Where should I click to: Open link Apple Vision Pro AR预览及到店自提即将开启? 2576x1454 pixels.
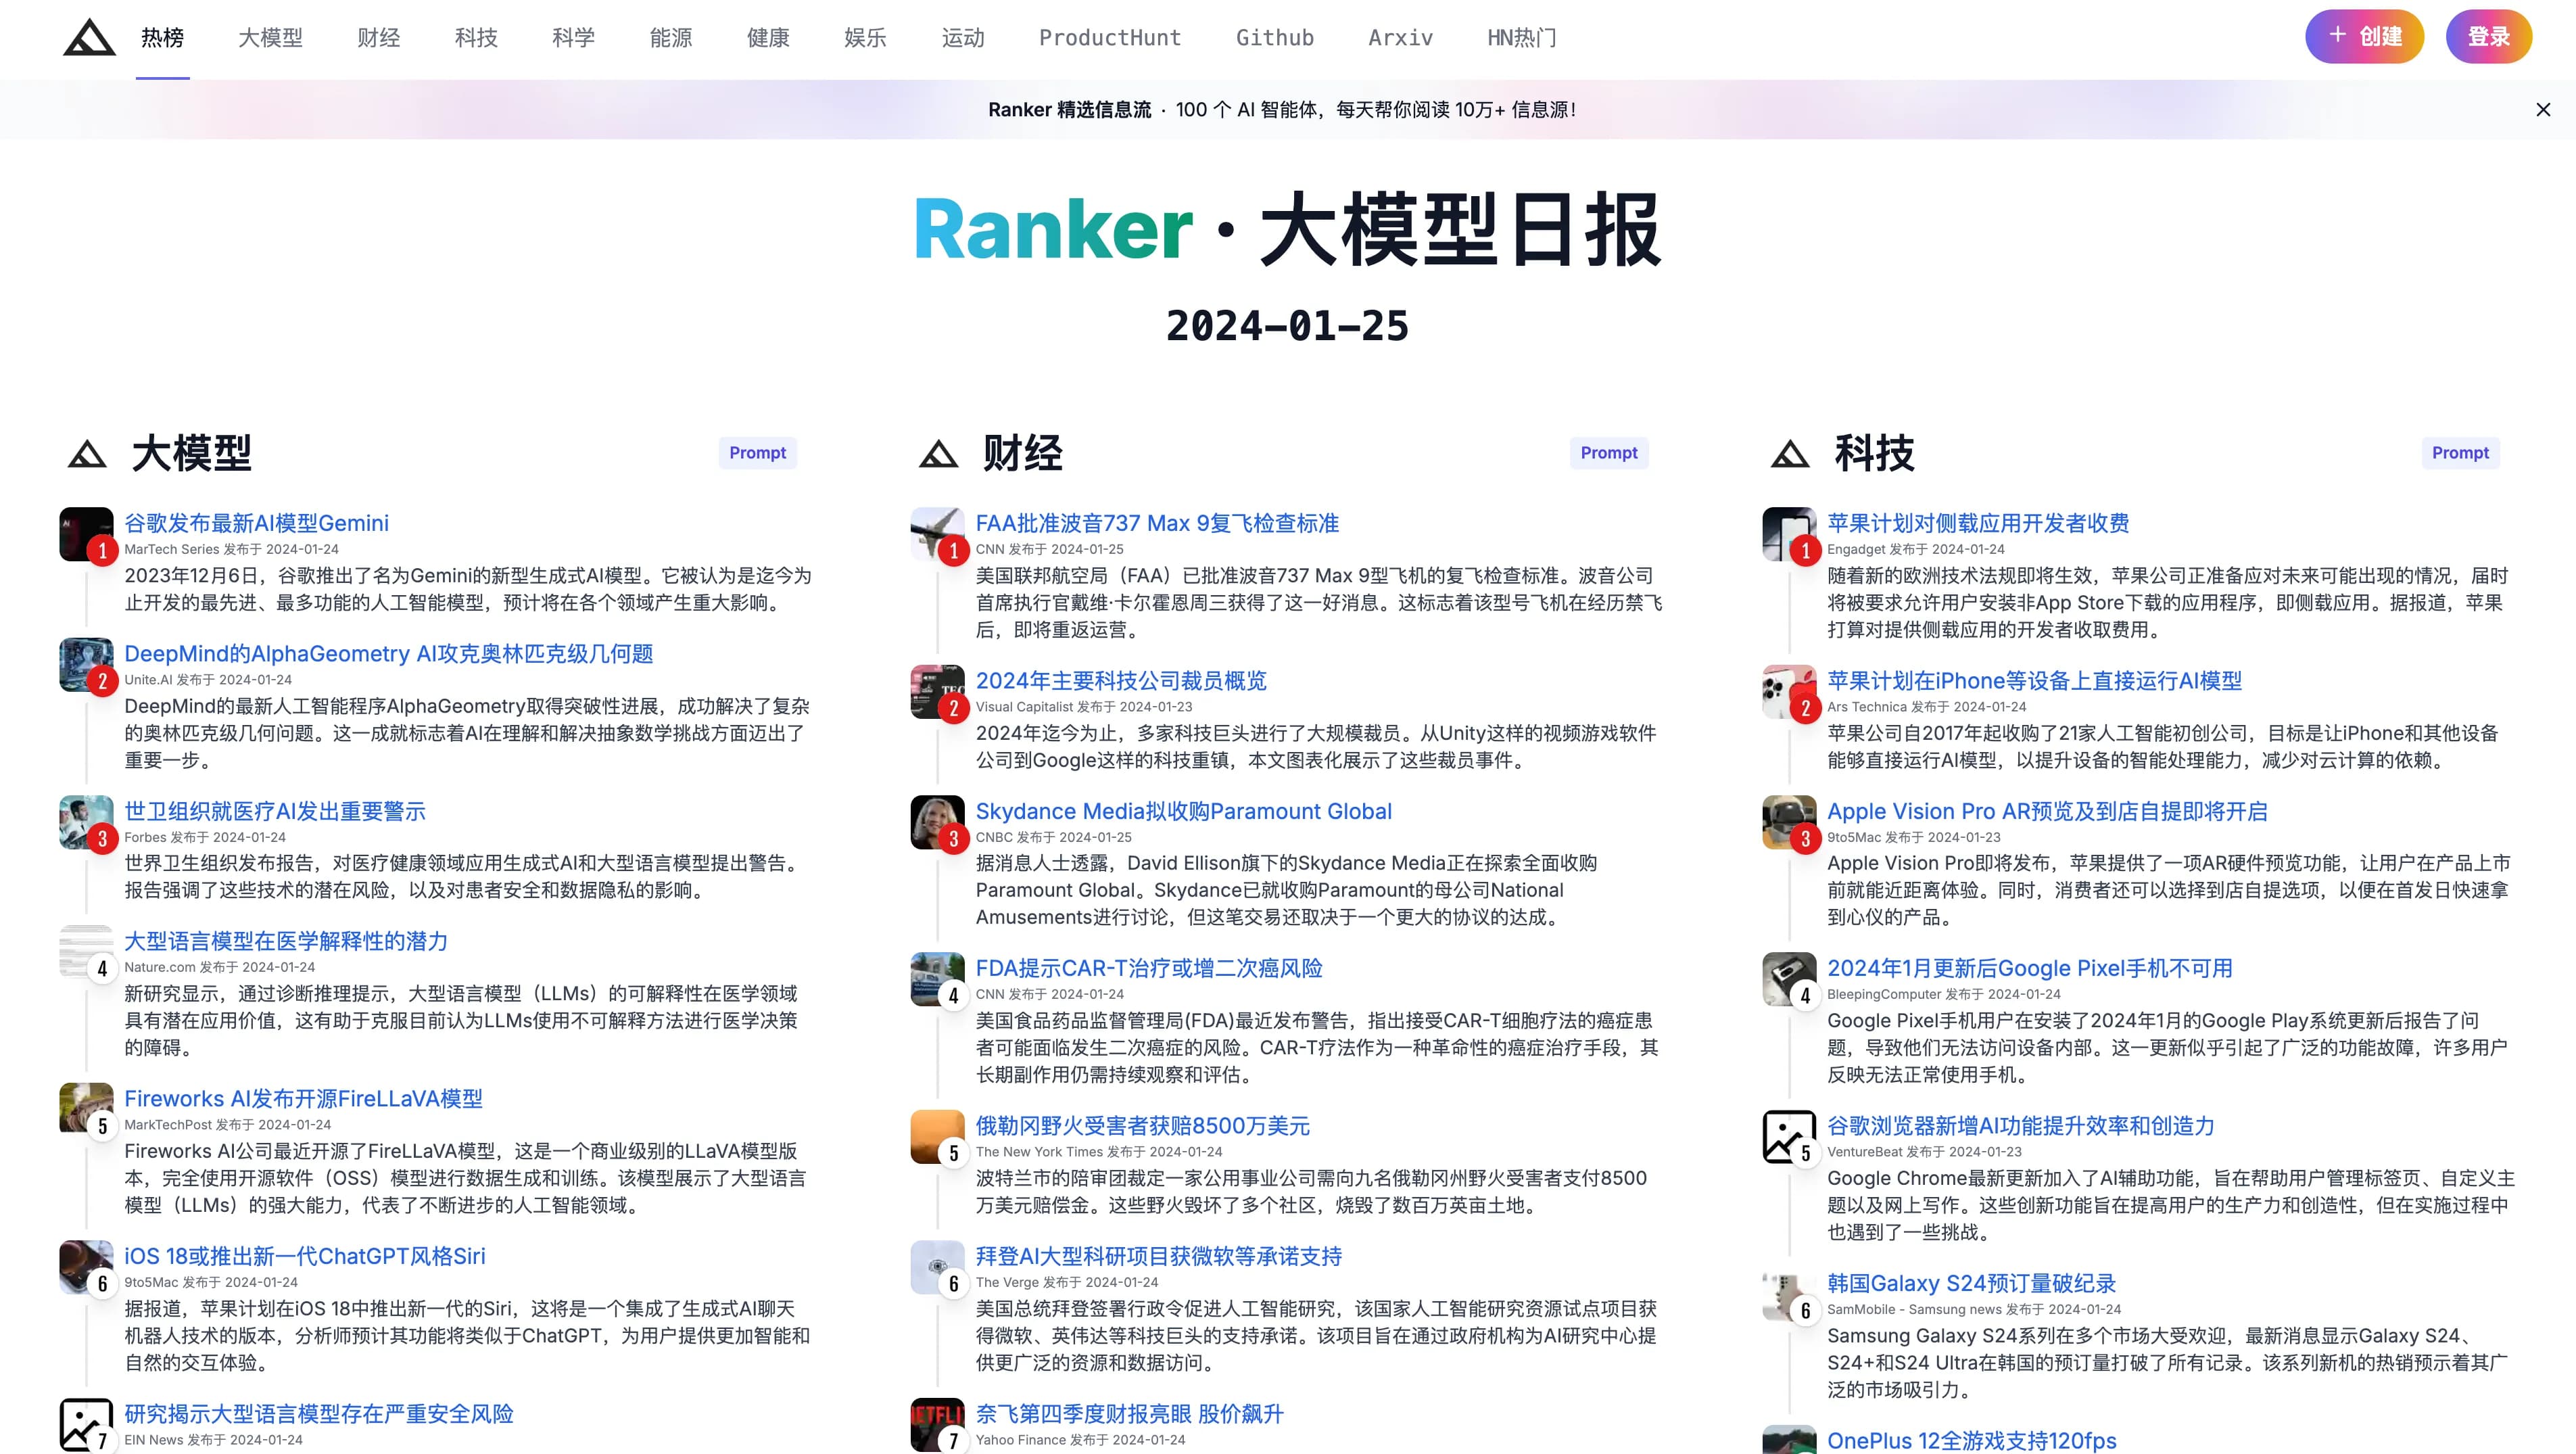point(2048,811)
